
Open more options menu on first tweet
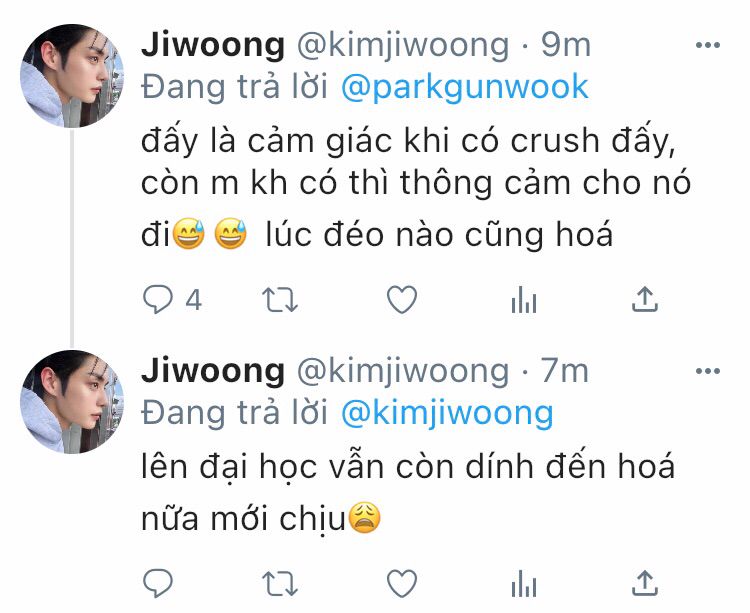[x=708, y=45]
